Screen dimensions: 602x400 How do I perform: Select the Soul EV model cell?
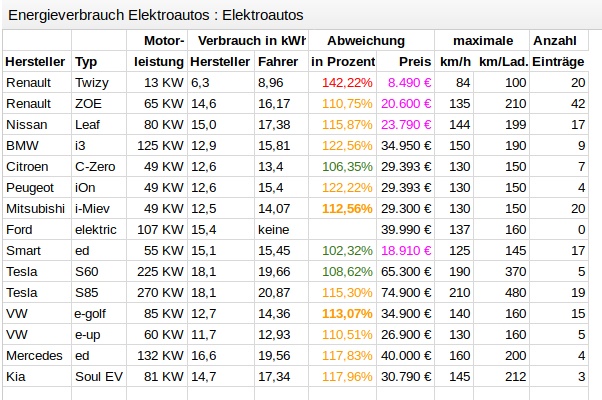(x=97, y=376)
